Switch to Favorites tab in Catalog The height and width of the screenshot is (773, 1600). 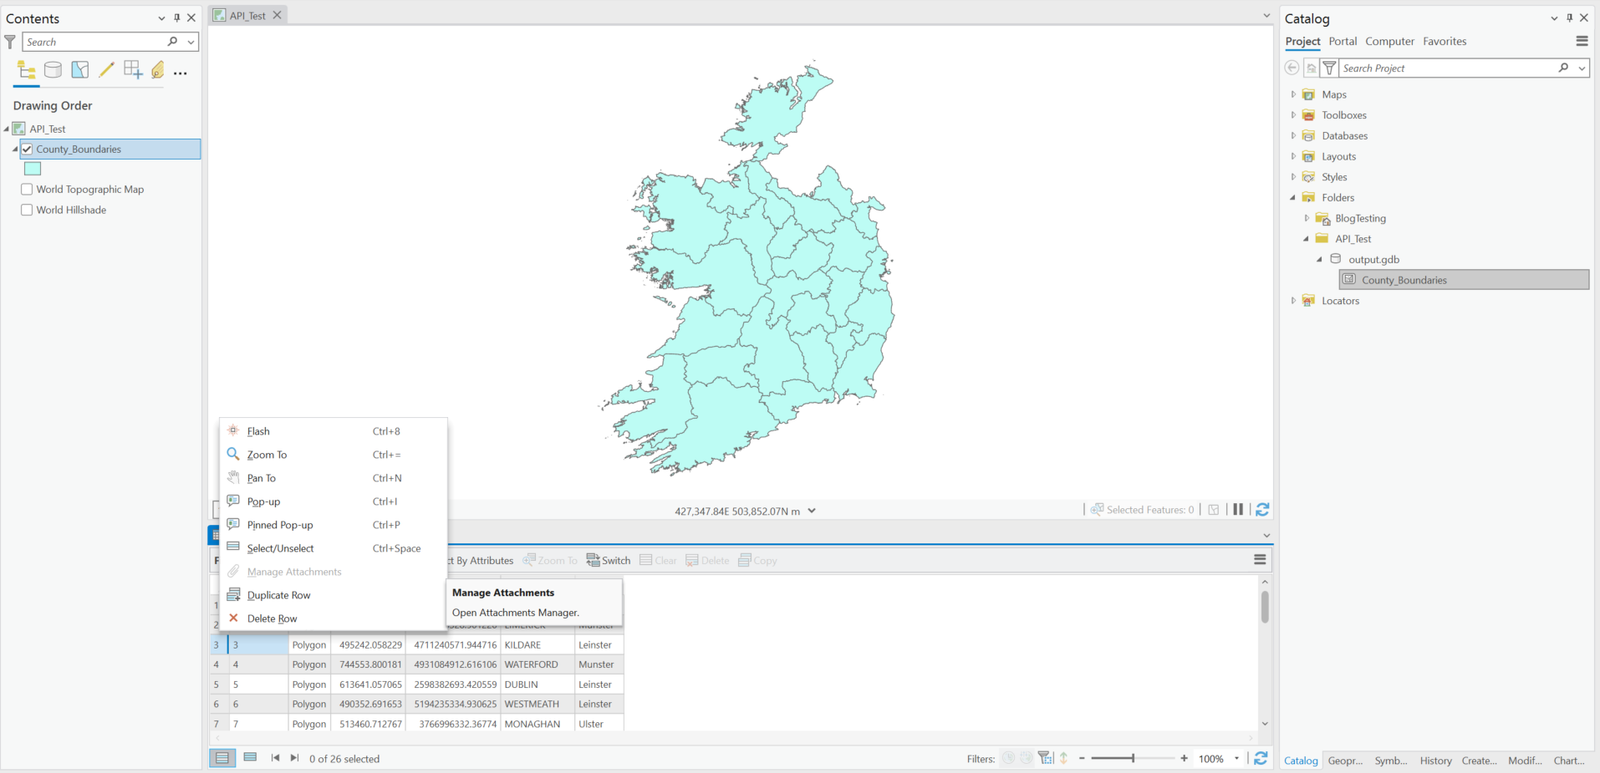click(1445, 41)
